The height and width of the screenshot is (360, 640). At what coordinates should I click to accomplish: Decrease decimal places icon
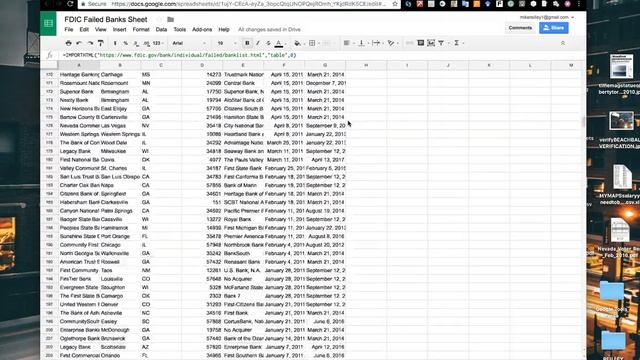tap(136, 43)
